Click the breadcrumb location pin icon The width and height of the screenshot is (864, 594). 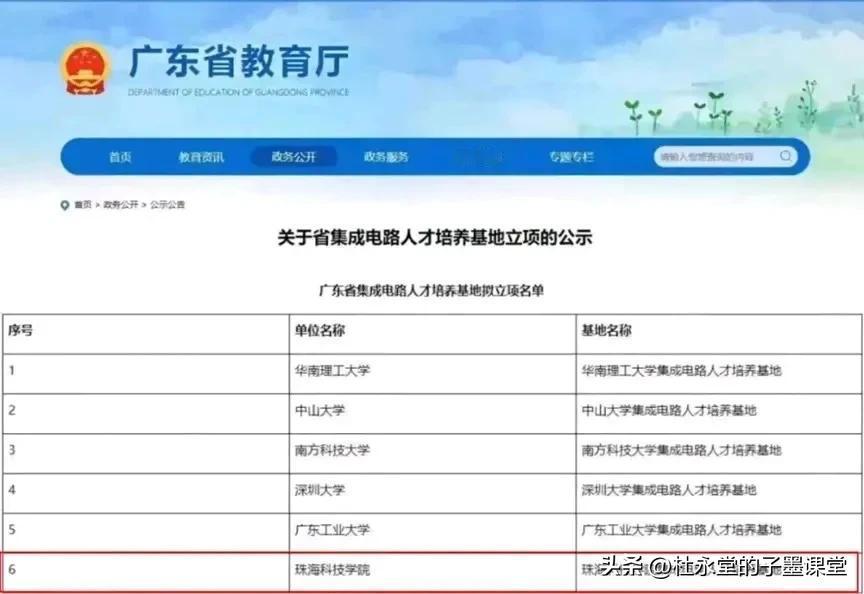click(64, 205)
